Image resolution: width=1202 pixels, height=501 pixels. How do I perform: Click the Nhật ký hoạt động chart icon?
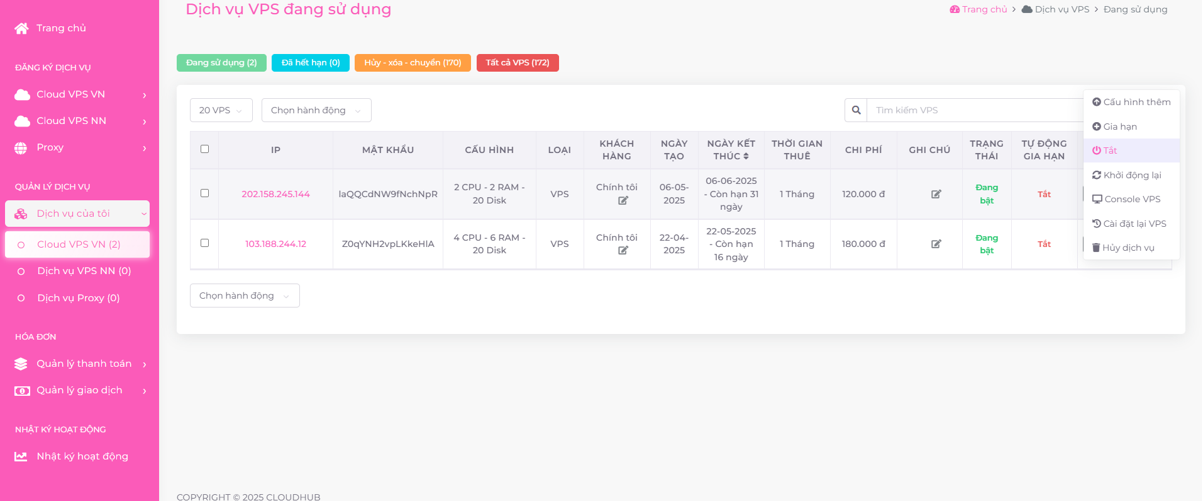click(21, 456)
